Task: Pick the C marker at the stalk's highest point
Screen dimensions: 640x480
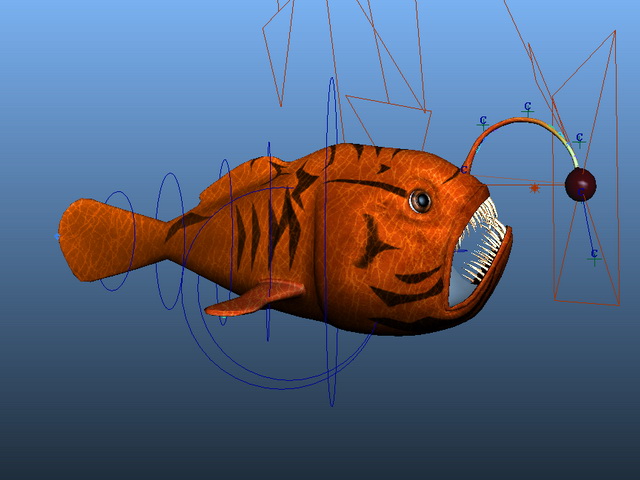Action: (x=527, y=107)
